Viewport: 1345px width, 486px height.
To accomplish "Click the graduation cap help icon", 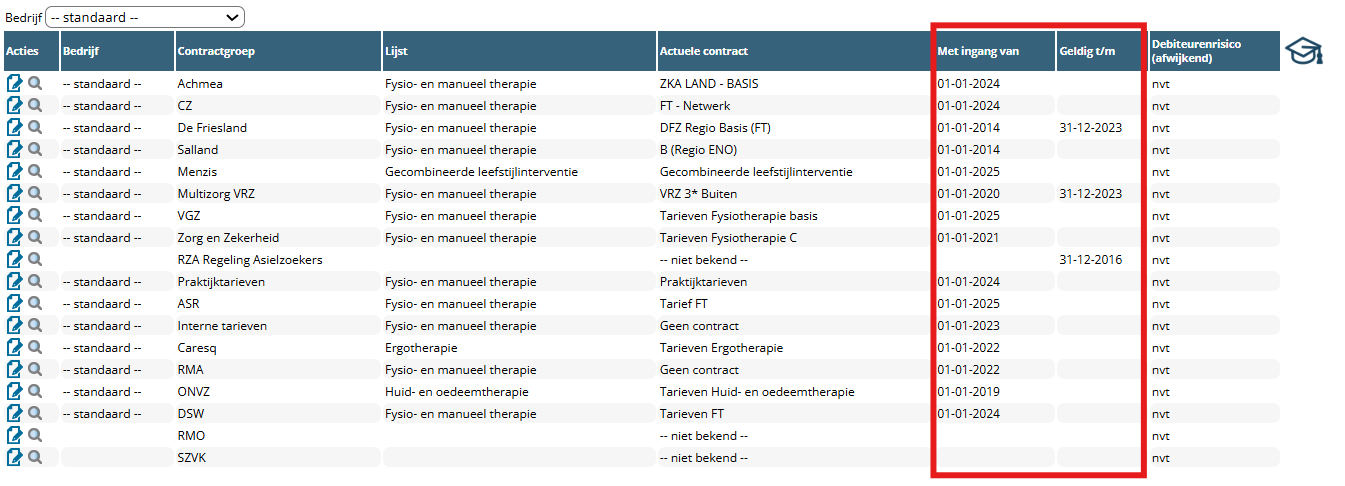I will pos(1303,51).
